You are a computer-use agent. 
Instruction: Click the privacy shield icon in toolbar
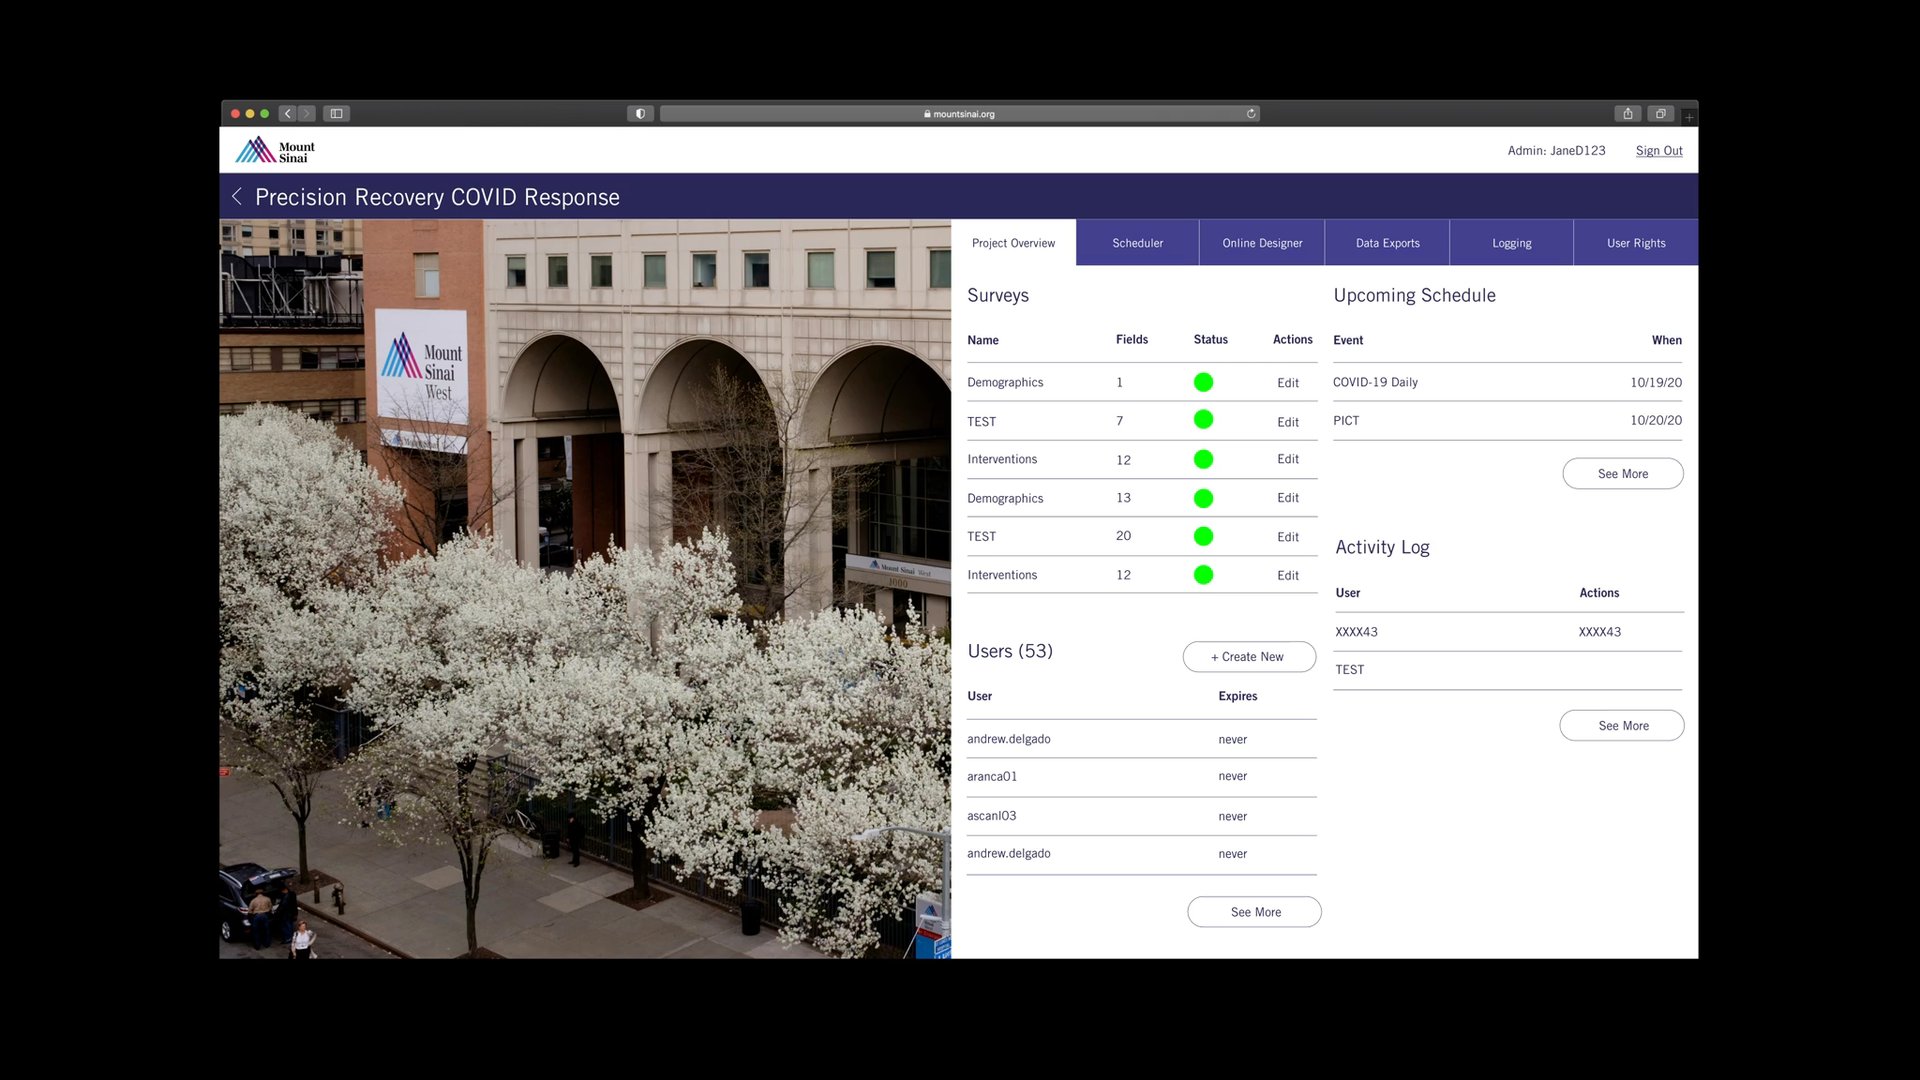click(x=640, y=114)
